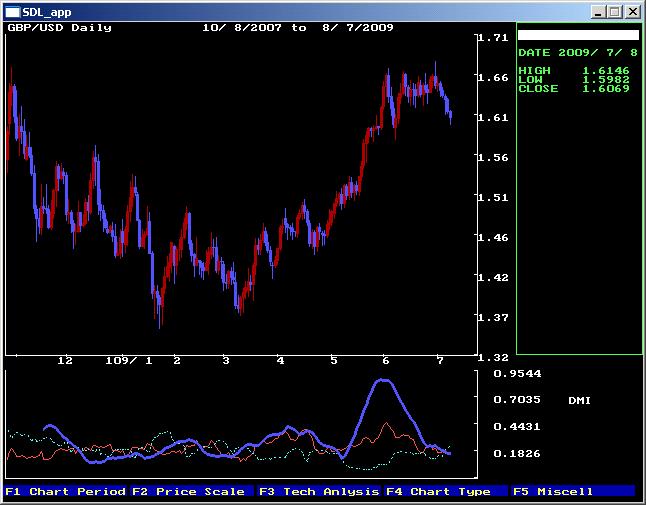Click the month 4 time axis label
The width and height of the screenshot is (646, 505).
[x=281, y=361]
